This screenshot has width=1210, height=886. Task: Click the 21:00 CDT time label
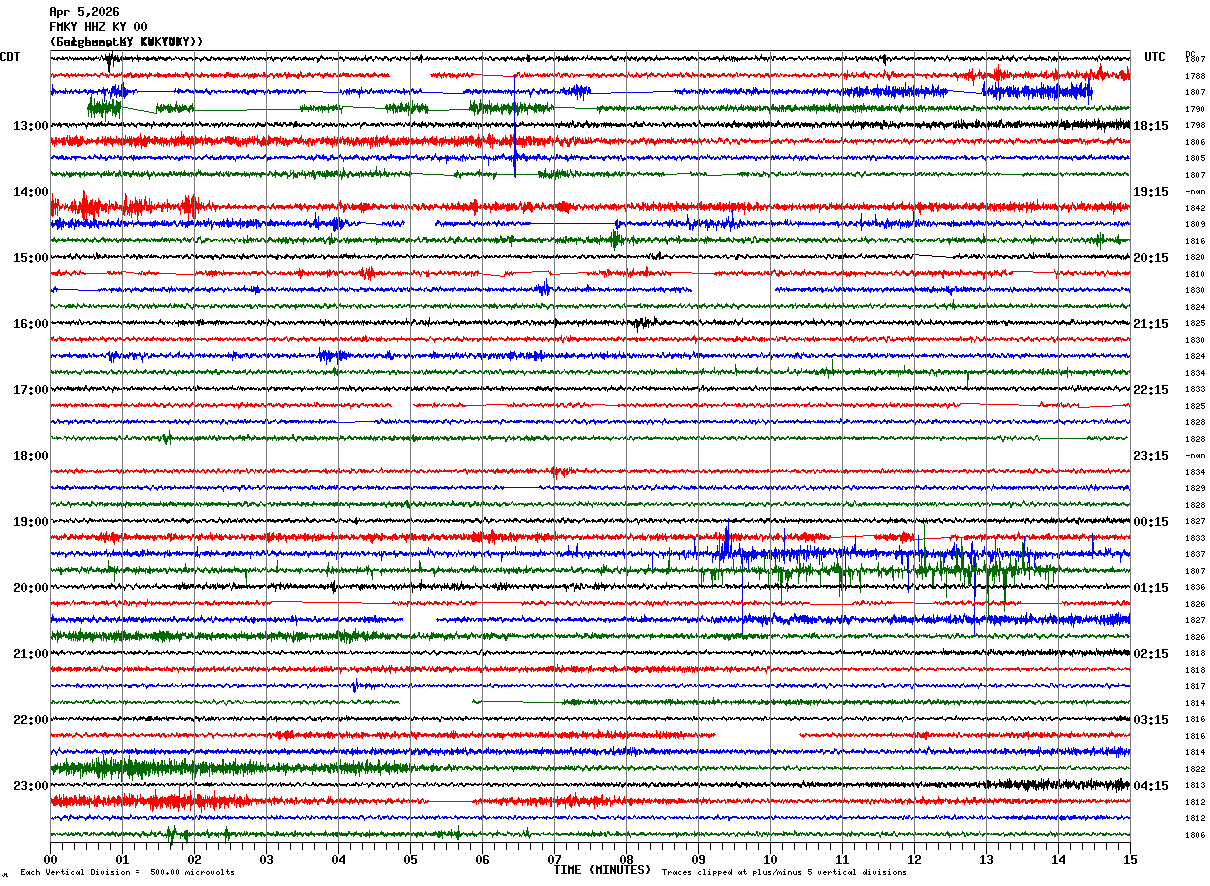pyautogui.click(x=31, y=653)
